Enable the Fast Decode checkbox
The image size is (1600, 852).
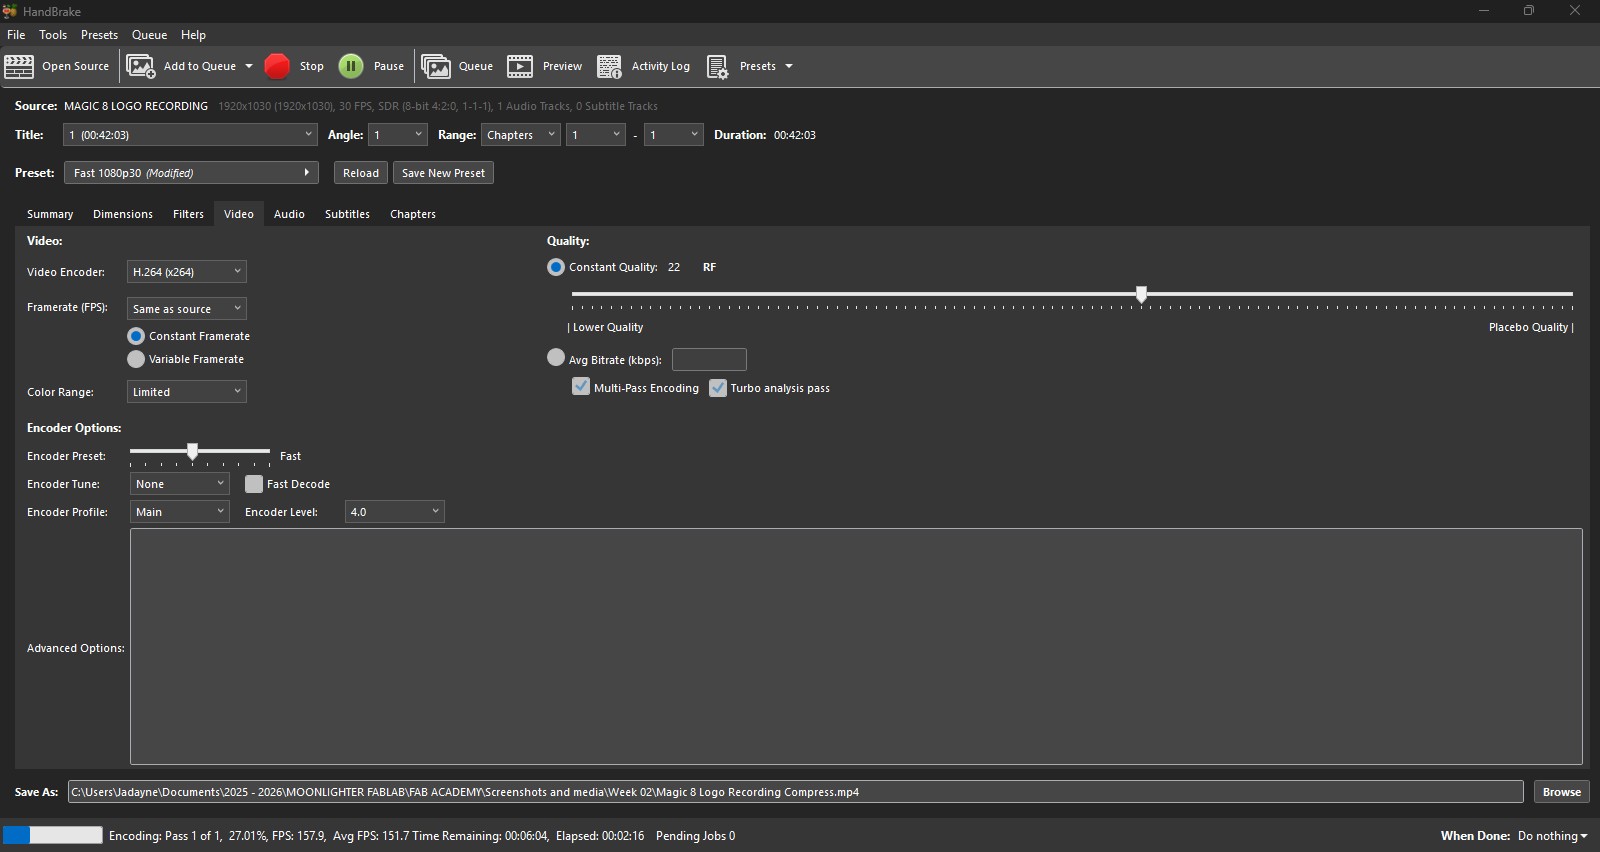(x=254, y=484)
